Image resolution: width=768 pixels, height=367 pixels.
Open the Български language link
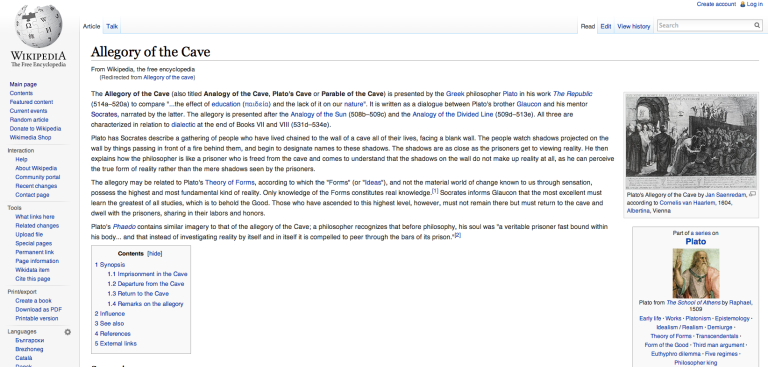(x=29, y=341)
